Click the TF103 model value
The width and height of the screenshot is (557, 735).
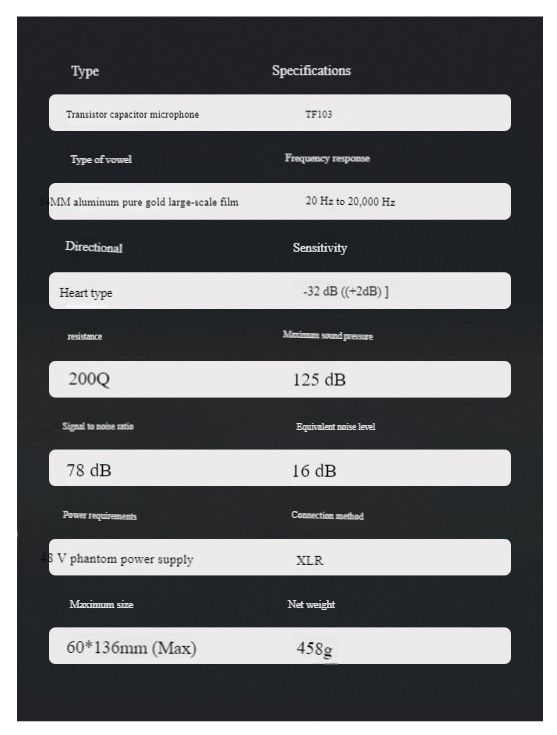tap(318, 114)
